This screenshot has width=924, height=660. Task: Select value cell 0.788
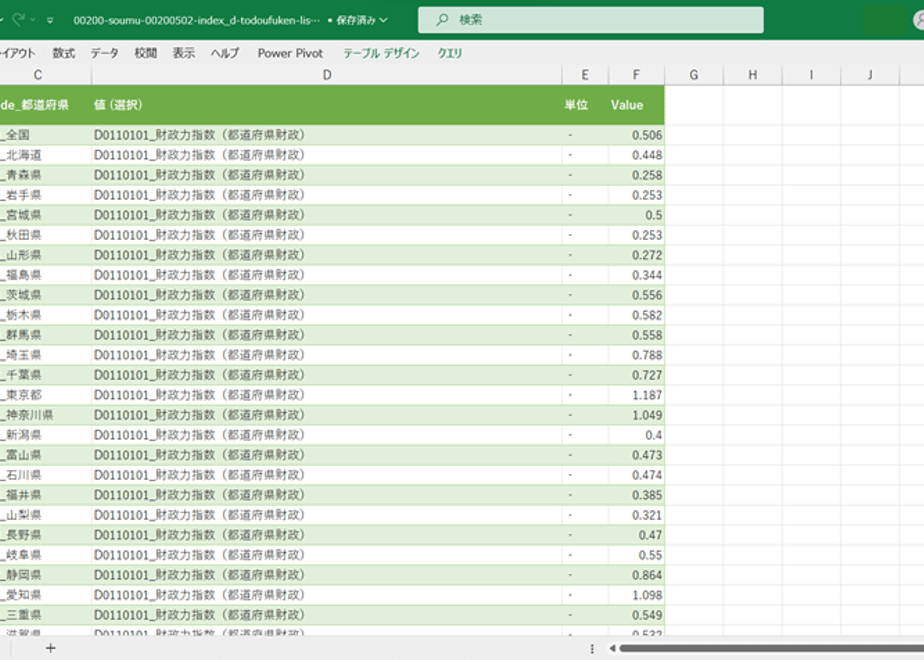tap(636, 355)
